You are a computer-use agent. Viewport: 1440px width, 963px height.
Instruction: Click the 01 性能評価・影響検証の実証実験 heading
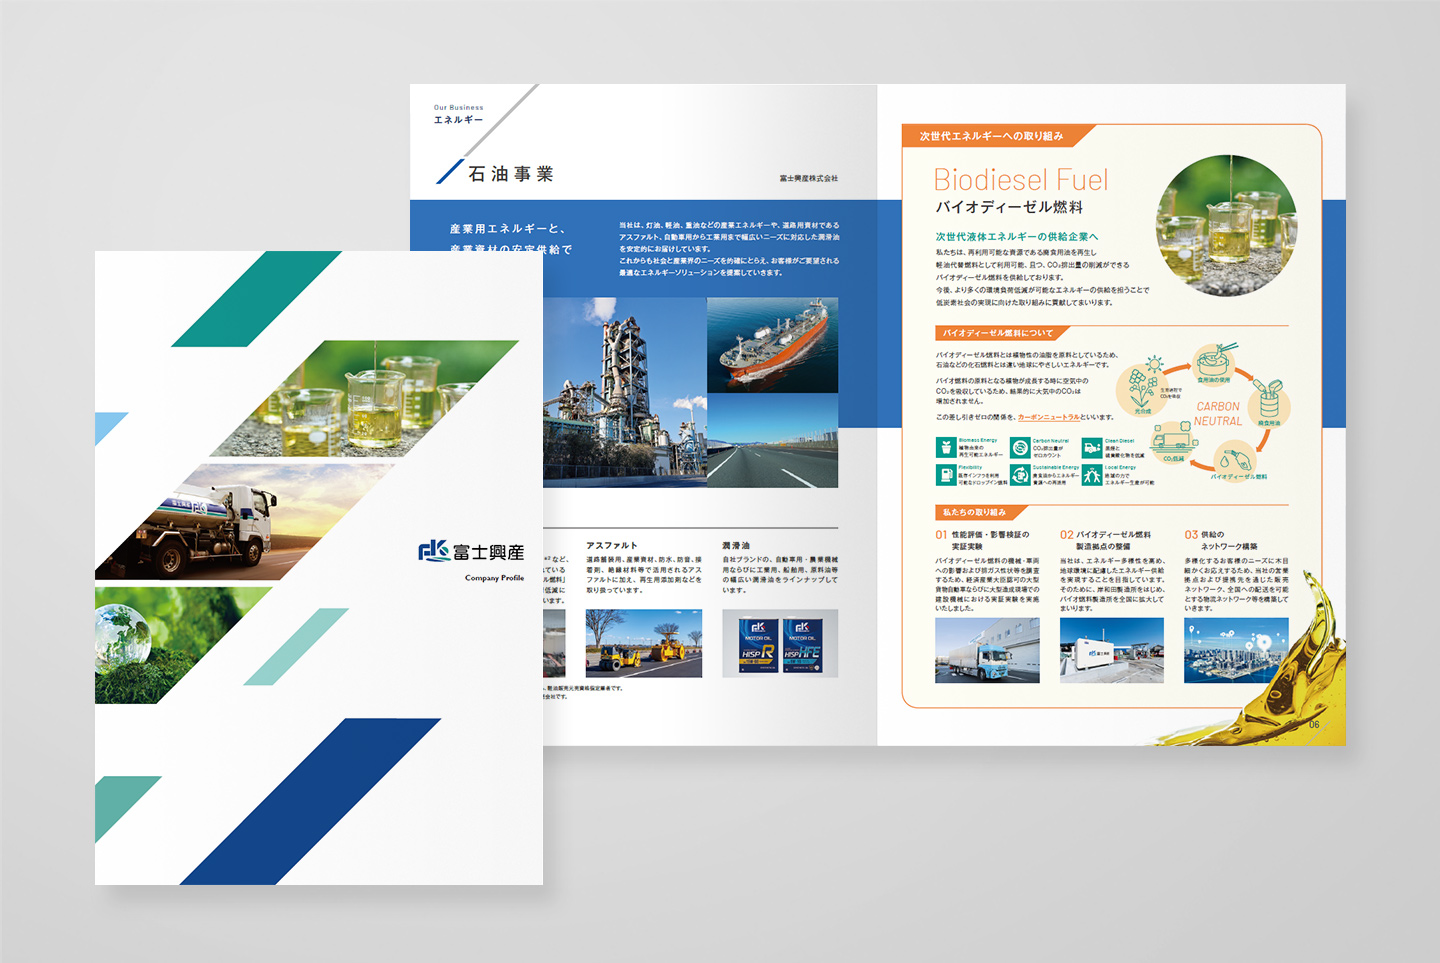pos(982,540)
